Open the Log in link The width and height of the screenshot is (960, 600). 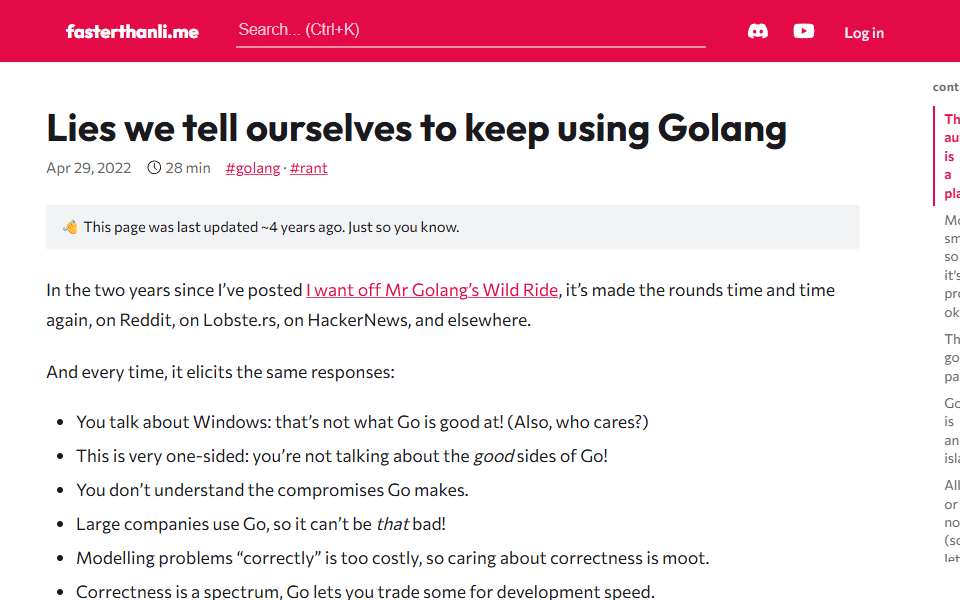click(864, 33)
